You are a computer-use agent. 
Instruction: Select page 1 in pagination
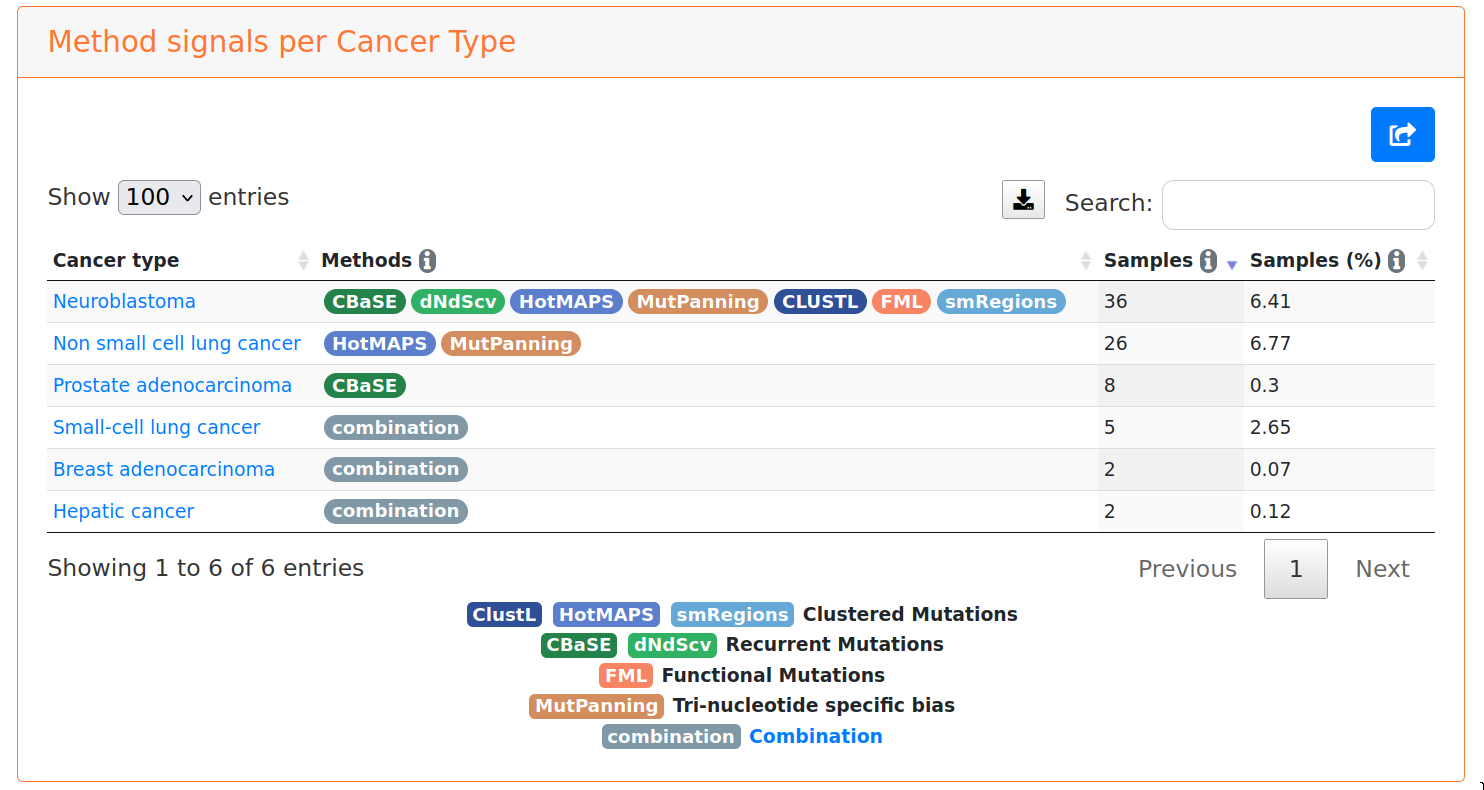(x=1295, y=569)
